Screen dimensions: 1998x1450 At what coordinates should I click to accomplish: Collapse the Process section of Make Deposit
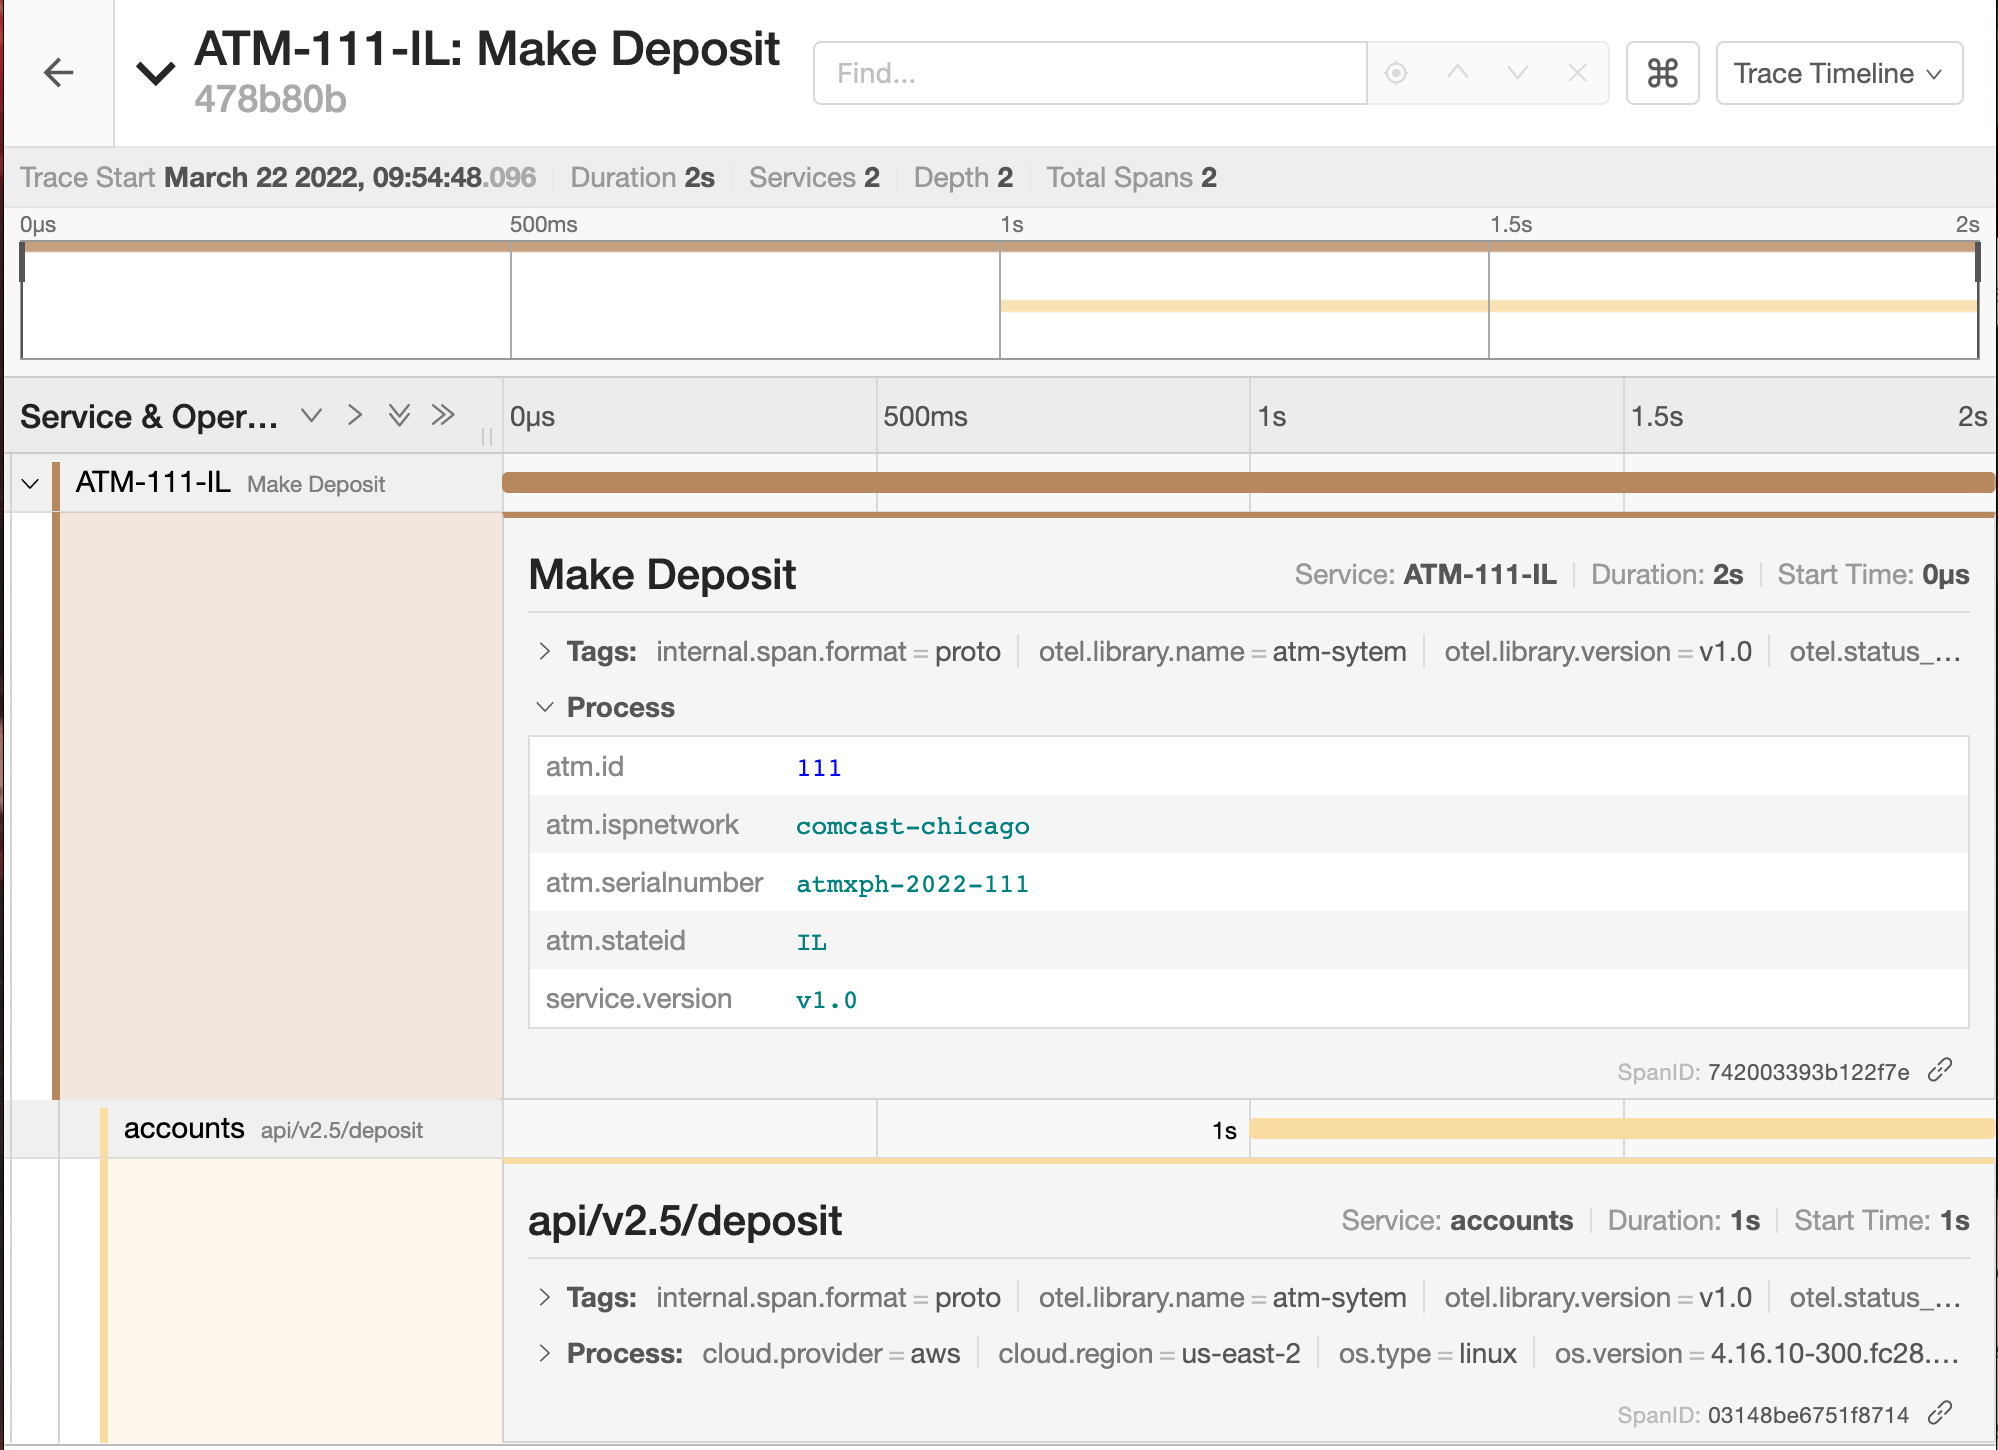[x=545, y=707]
